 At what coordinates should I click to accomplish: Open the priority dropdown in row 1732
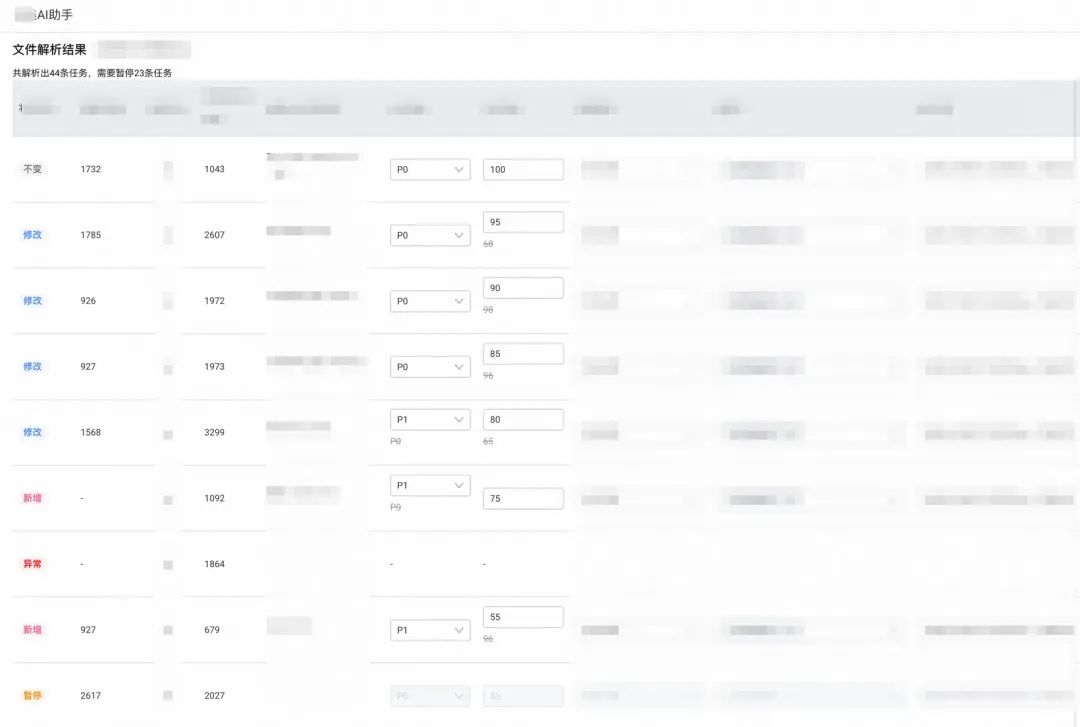[430, 170]
